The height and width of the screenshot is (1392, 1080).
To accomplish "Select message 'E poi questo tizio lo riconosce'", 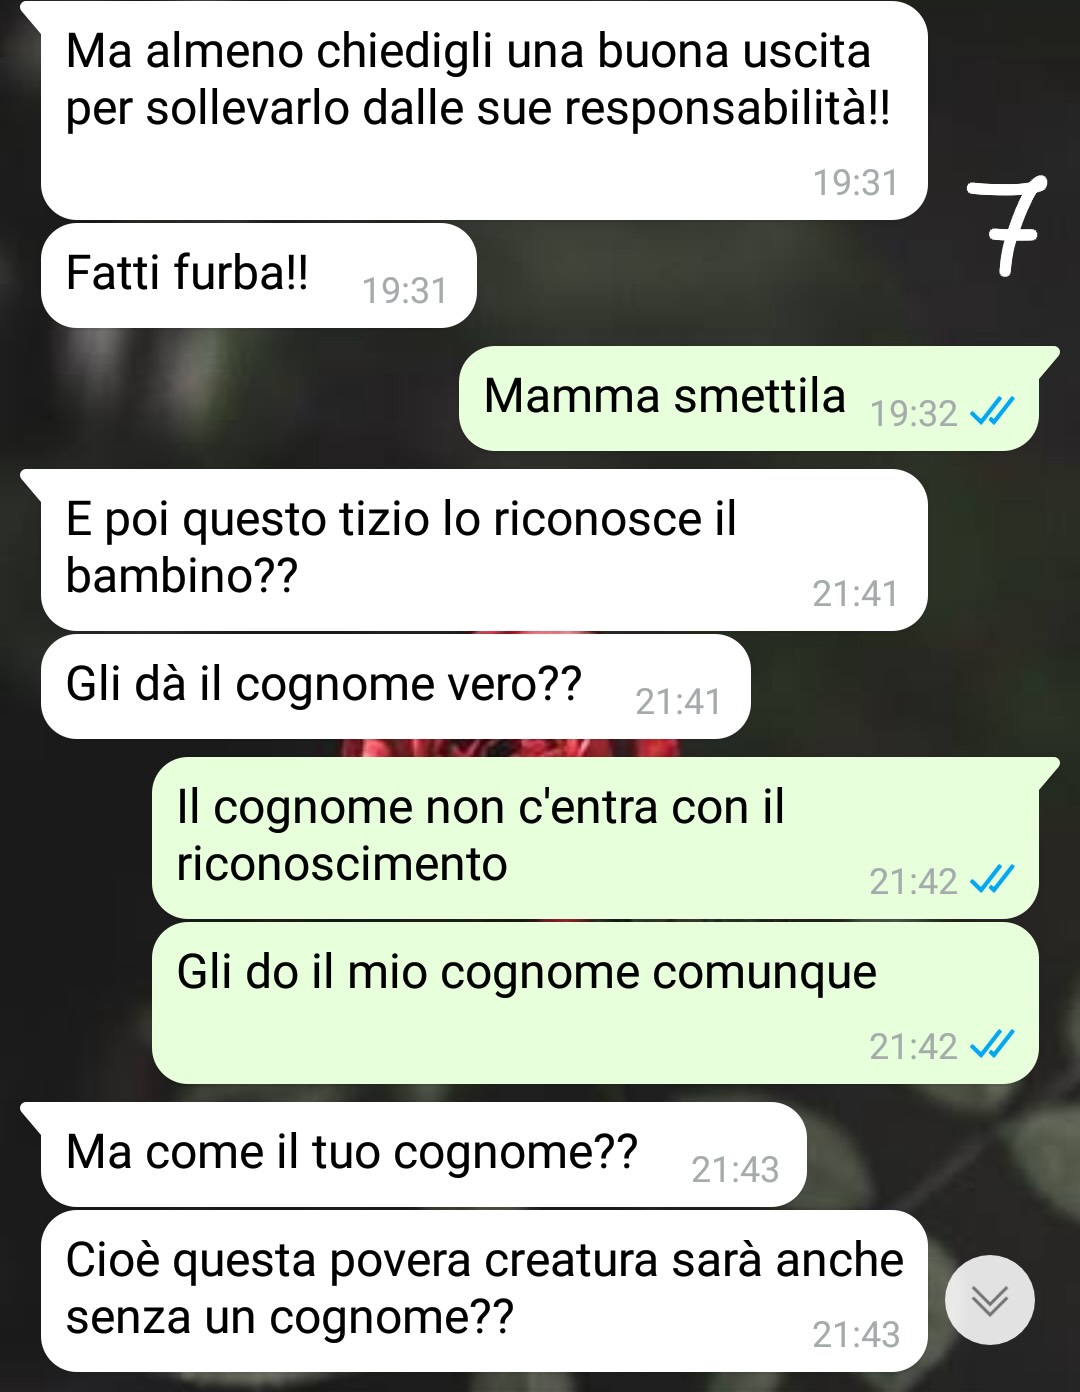I will [x=484, y=550].
